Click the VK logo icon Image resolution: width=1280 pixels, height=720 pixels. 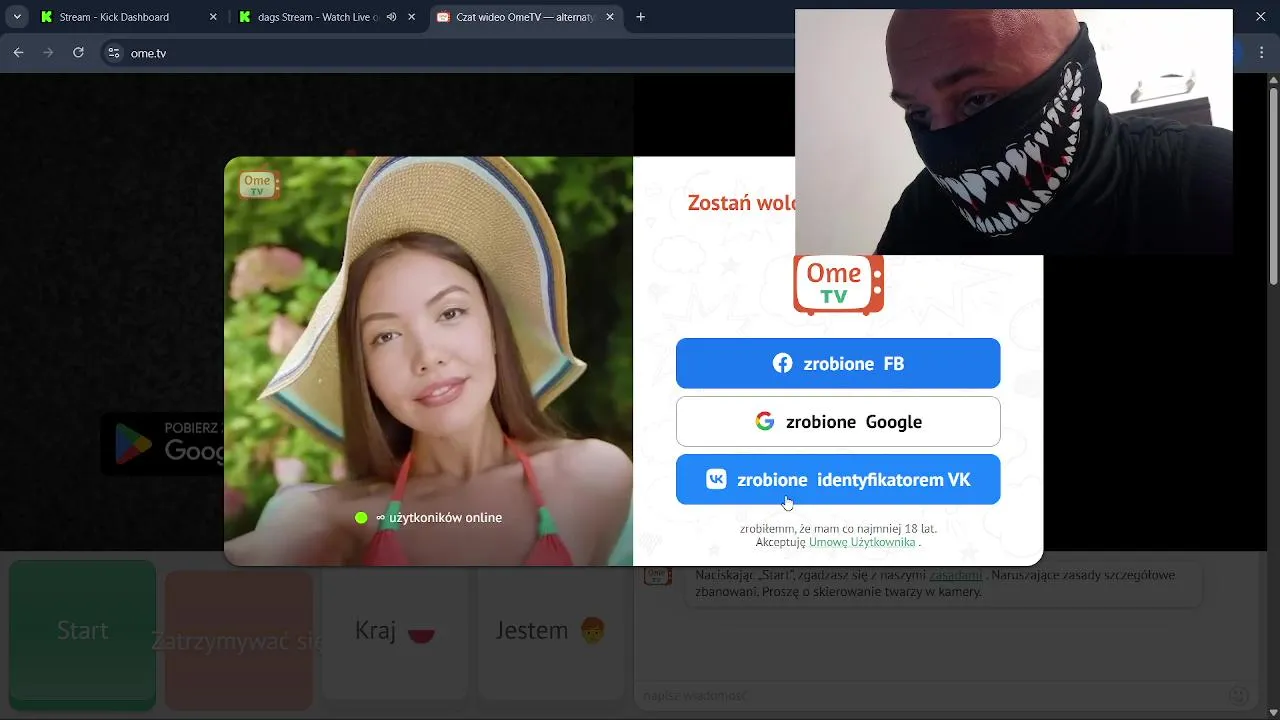pos(716,479)
